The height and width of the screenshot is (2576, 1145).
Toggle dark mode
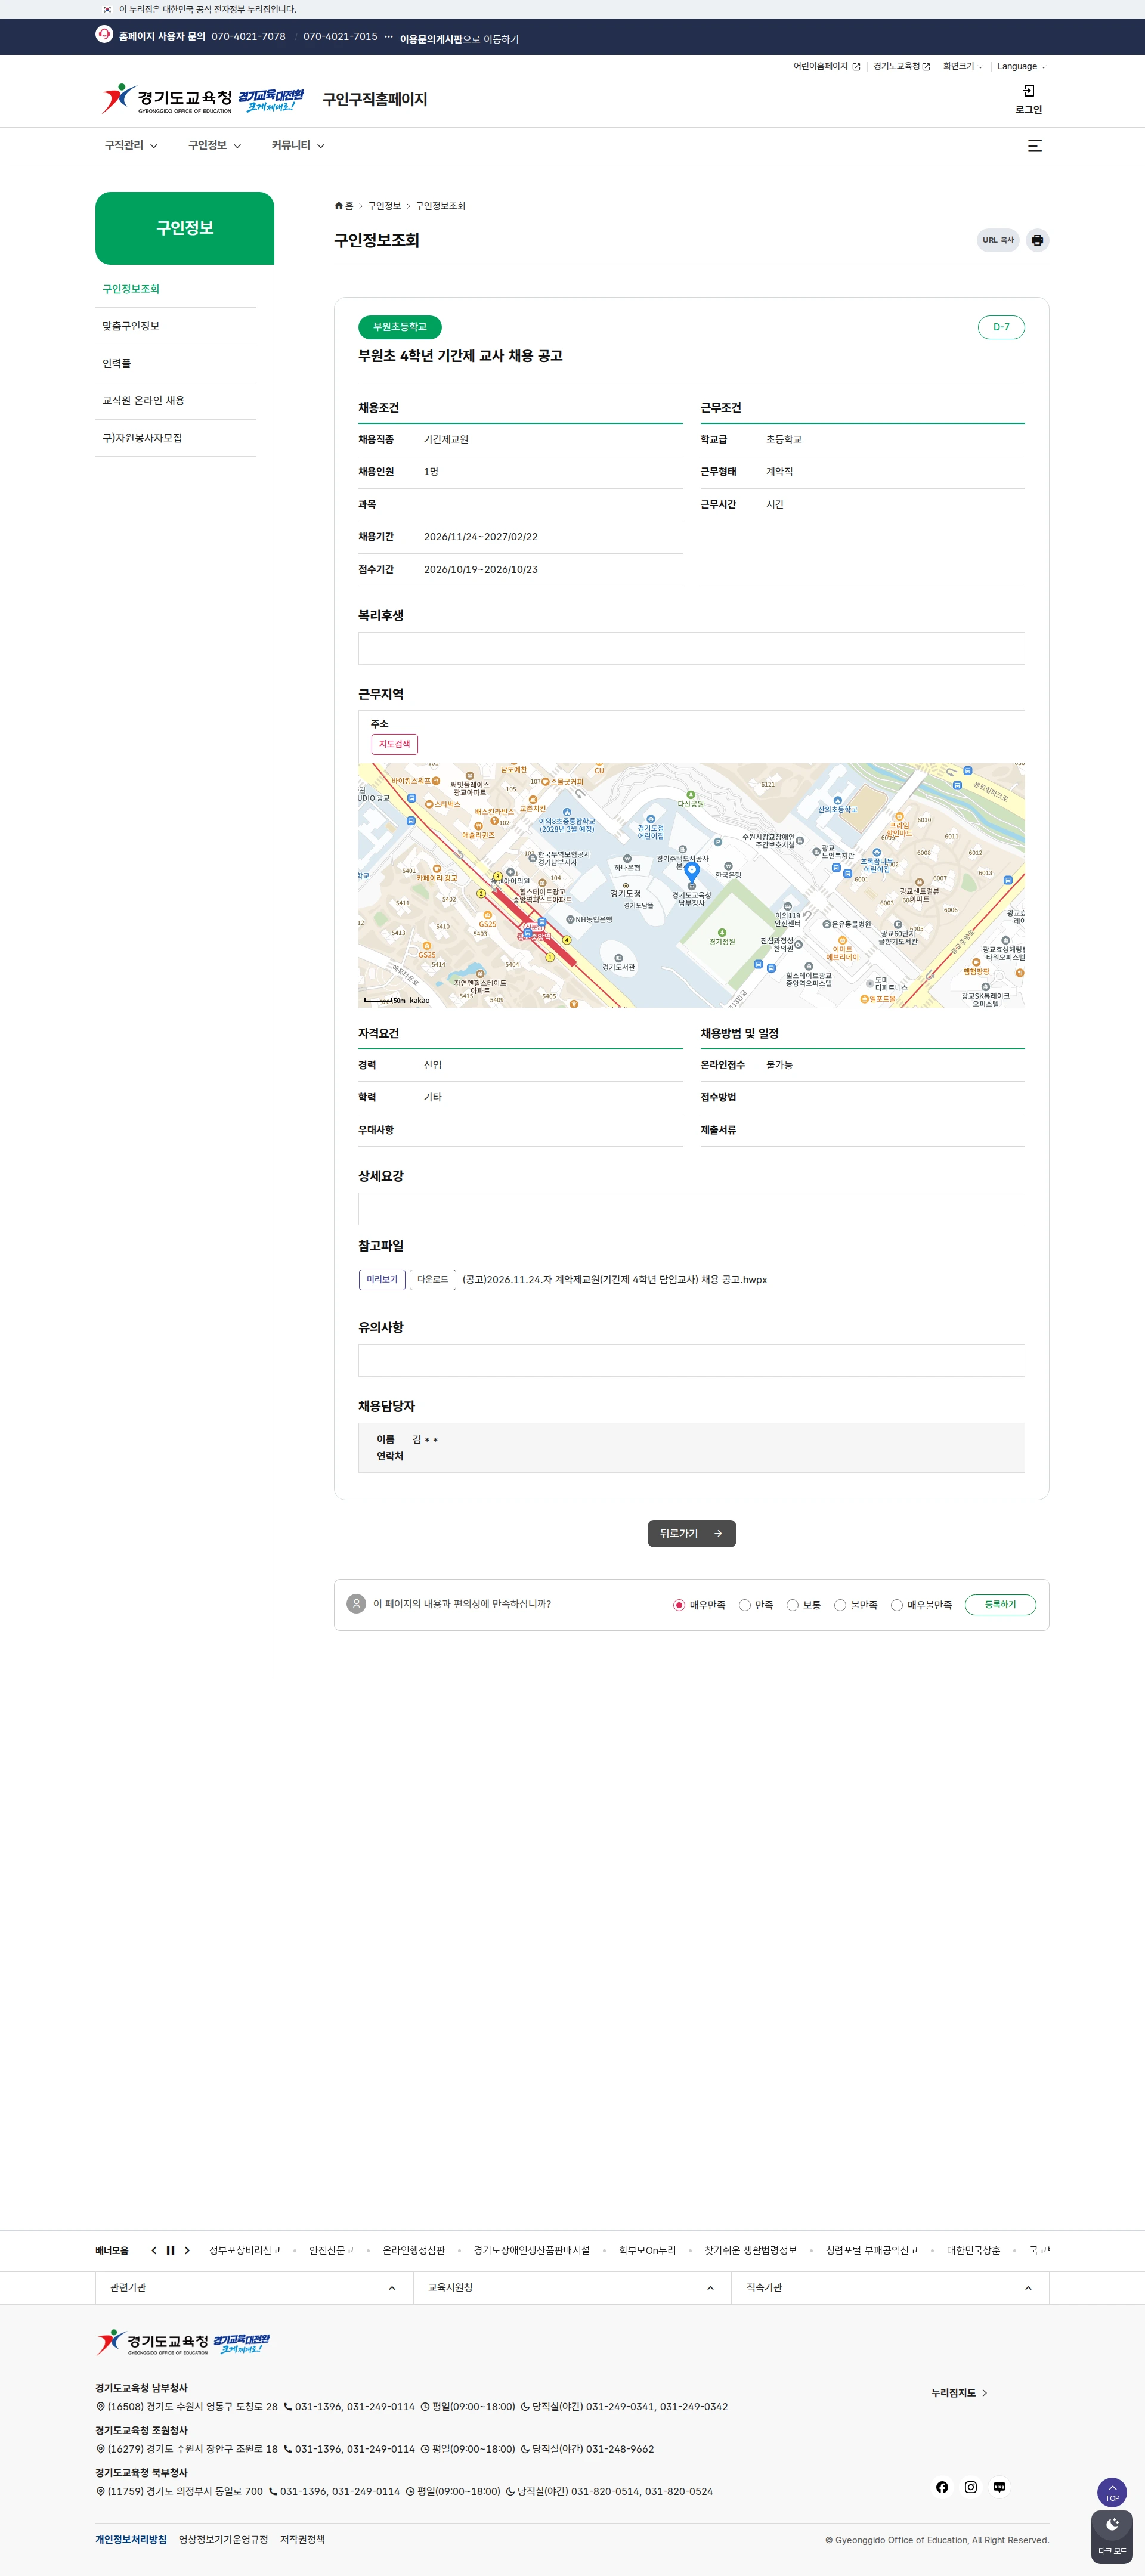tap(1112, 2537)
